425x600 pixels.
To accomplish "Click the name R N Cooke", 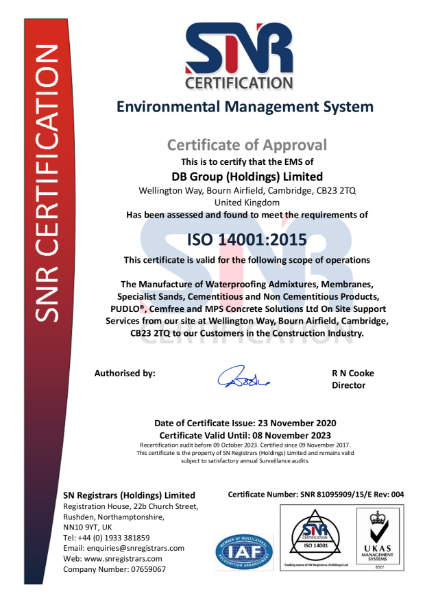I will pyautogui.click(x=353, y=373).
